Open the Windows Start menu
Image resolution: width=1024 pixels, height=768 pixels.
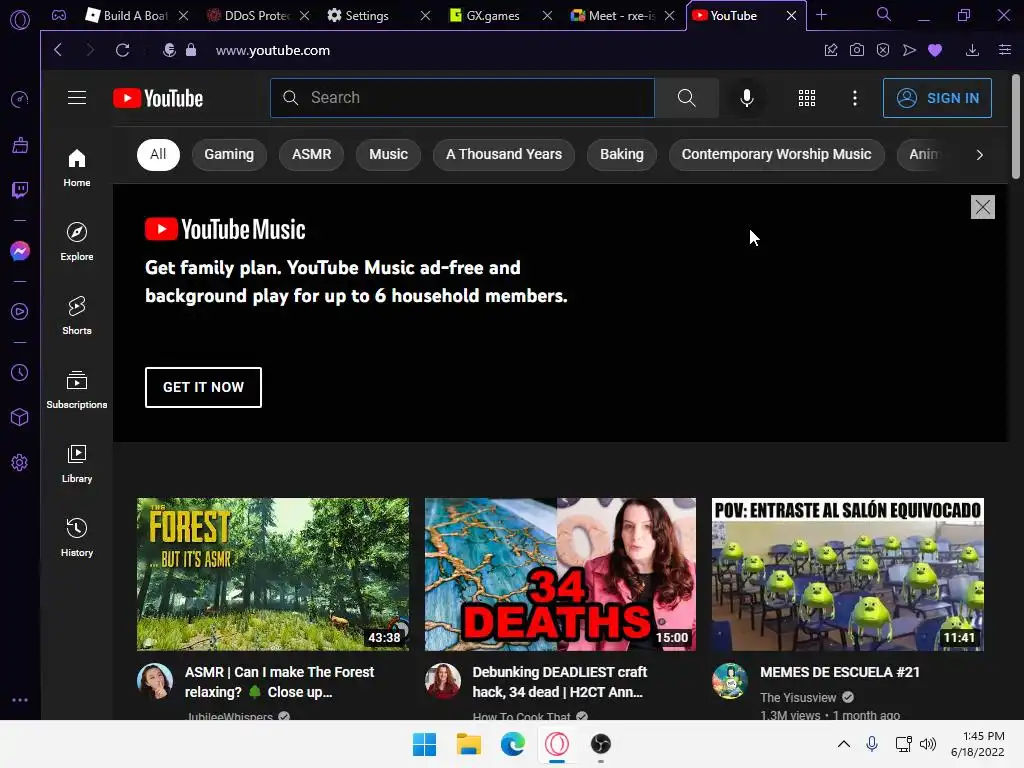[424, 744]
